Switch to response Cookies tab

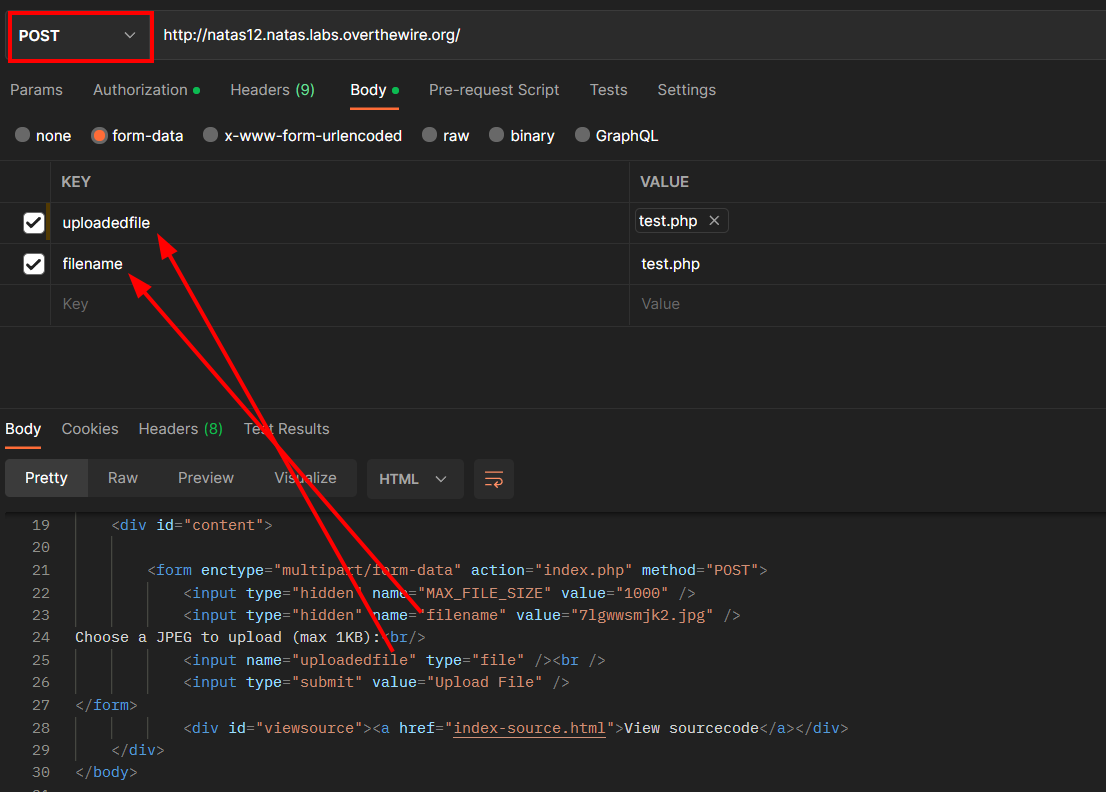point(90,429)
